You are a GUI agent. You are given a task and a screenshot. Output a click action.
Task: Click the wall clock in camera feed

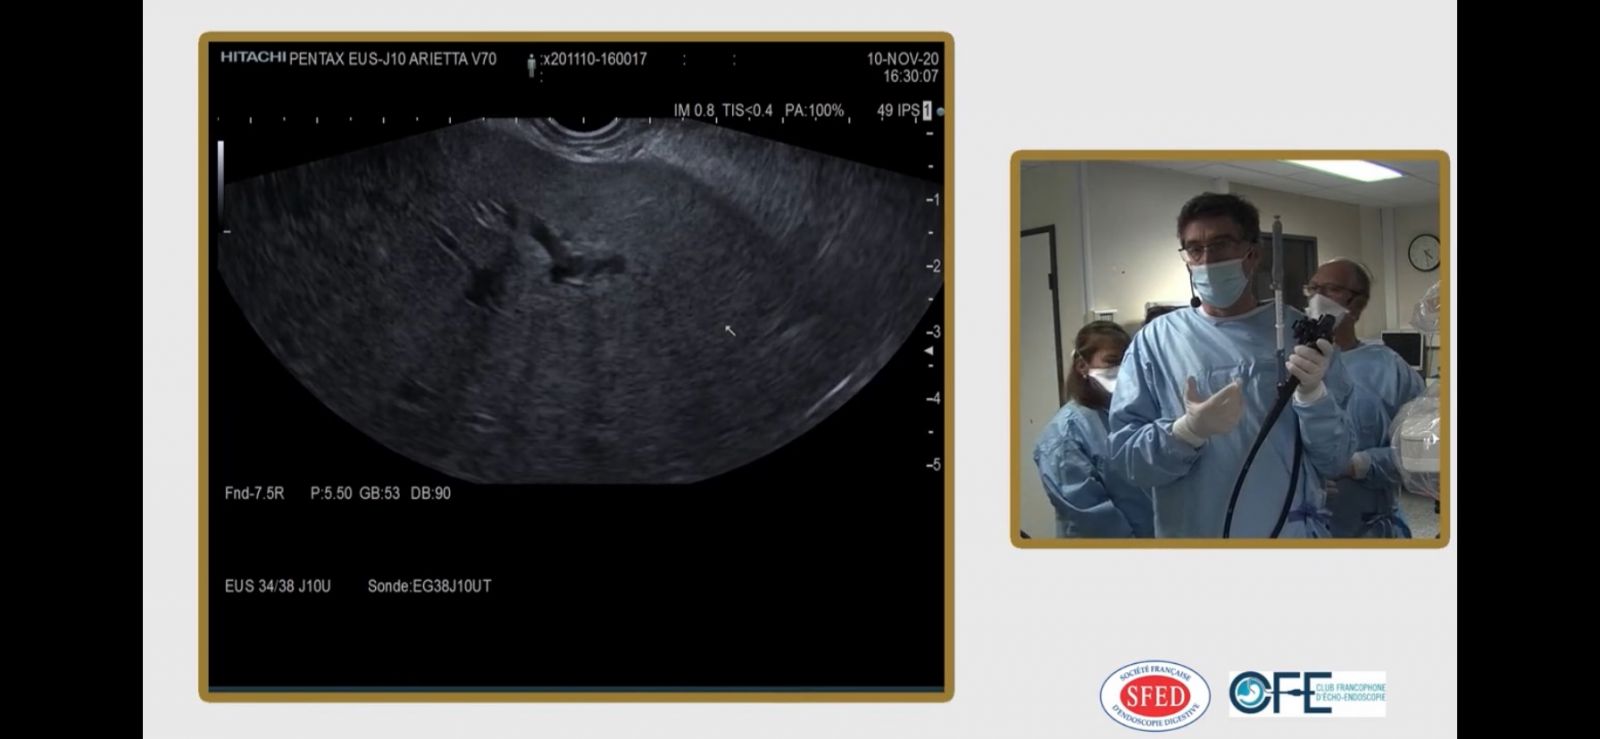1424,251
